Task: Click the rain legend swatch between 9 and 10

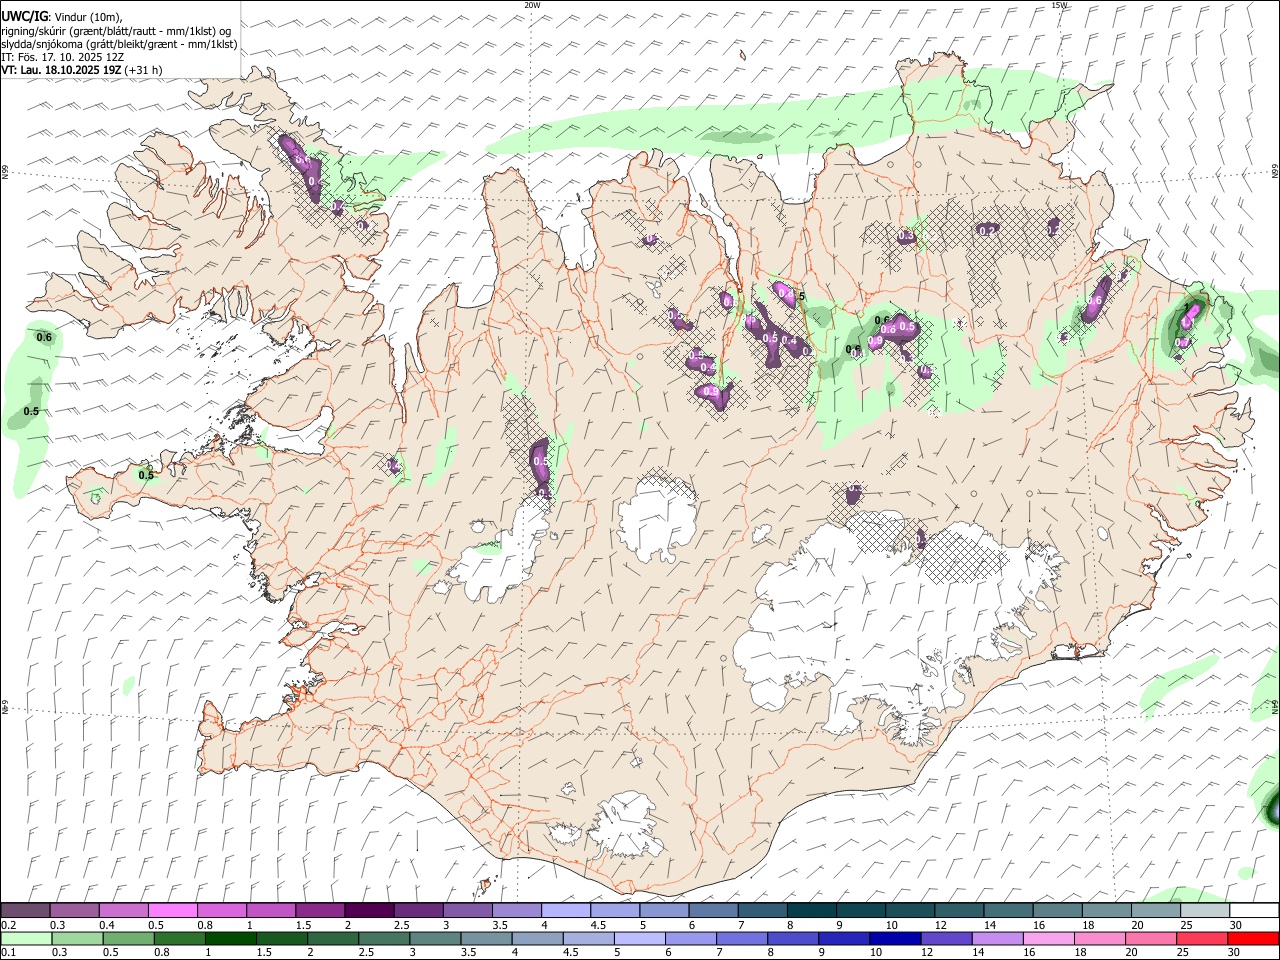Action: 843,938
